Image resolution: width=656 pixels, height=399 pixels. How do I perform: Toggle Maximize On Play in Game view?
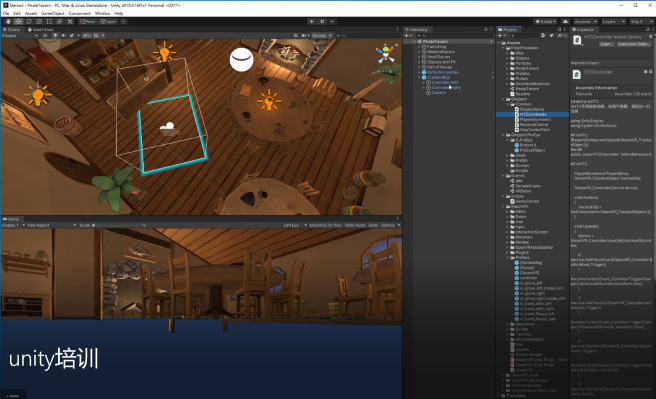pyautogui.click(x=325, y=225)
